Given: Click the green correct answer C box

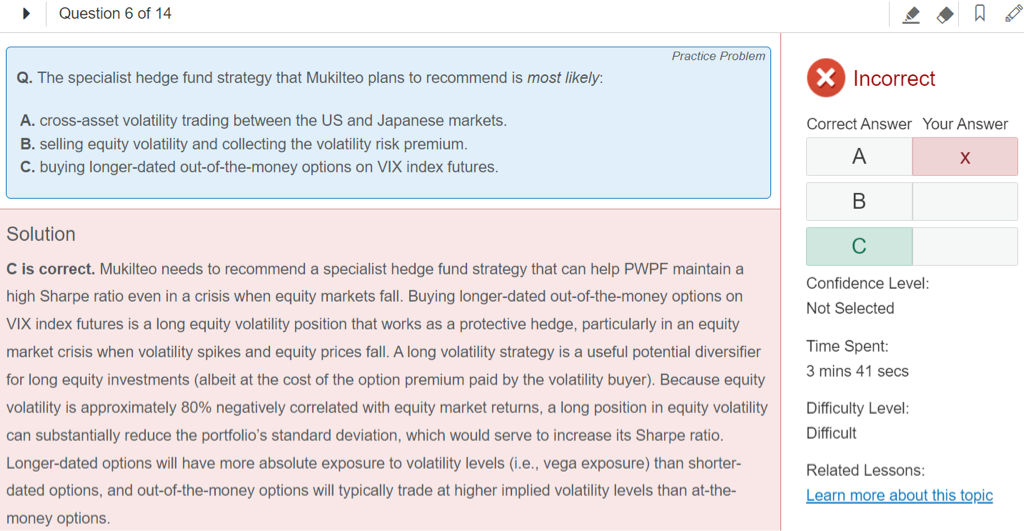Looking at the screenshot, I should point(859,246).
